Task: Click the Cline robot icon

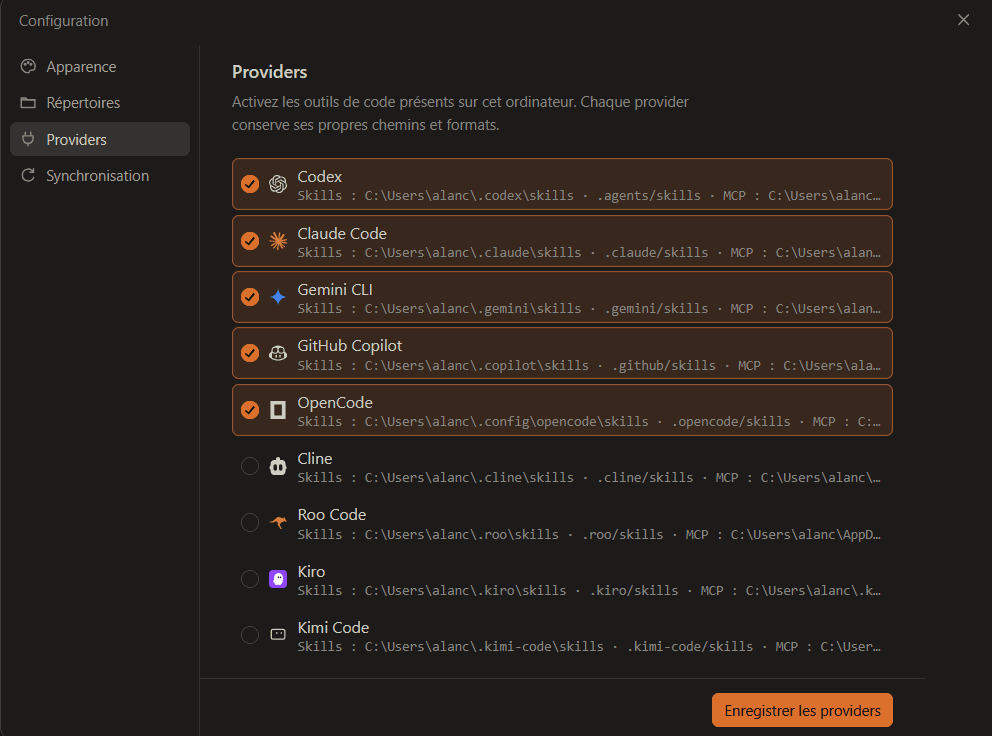Action: (278, 466)
